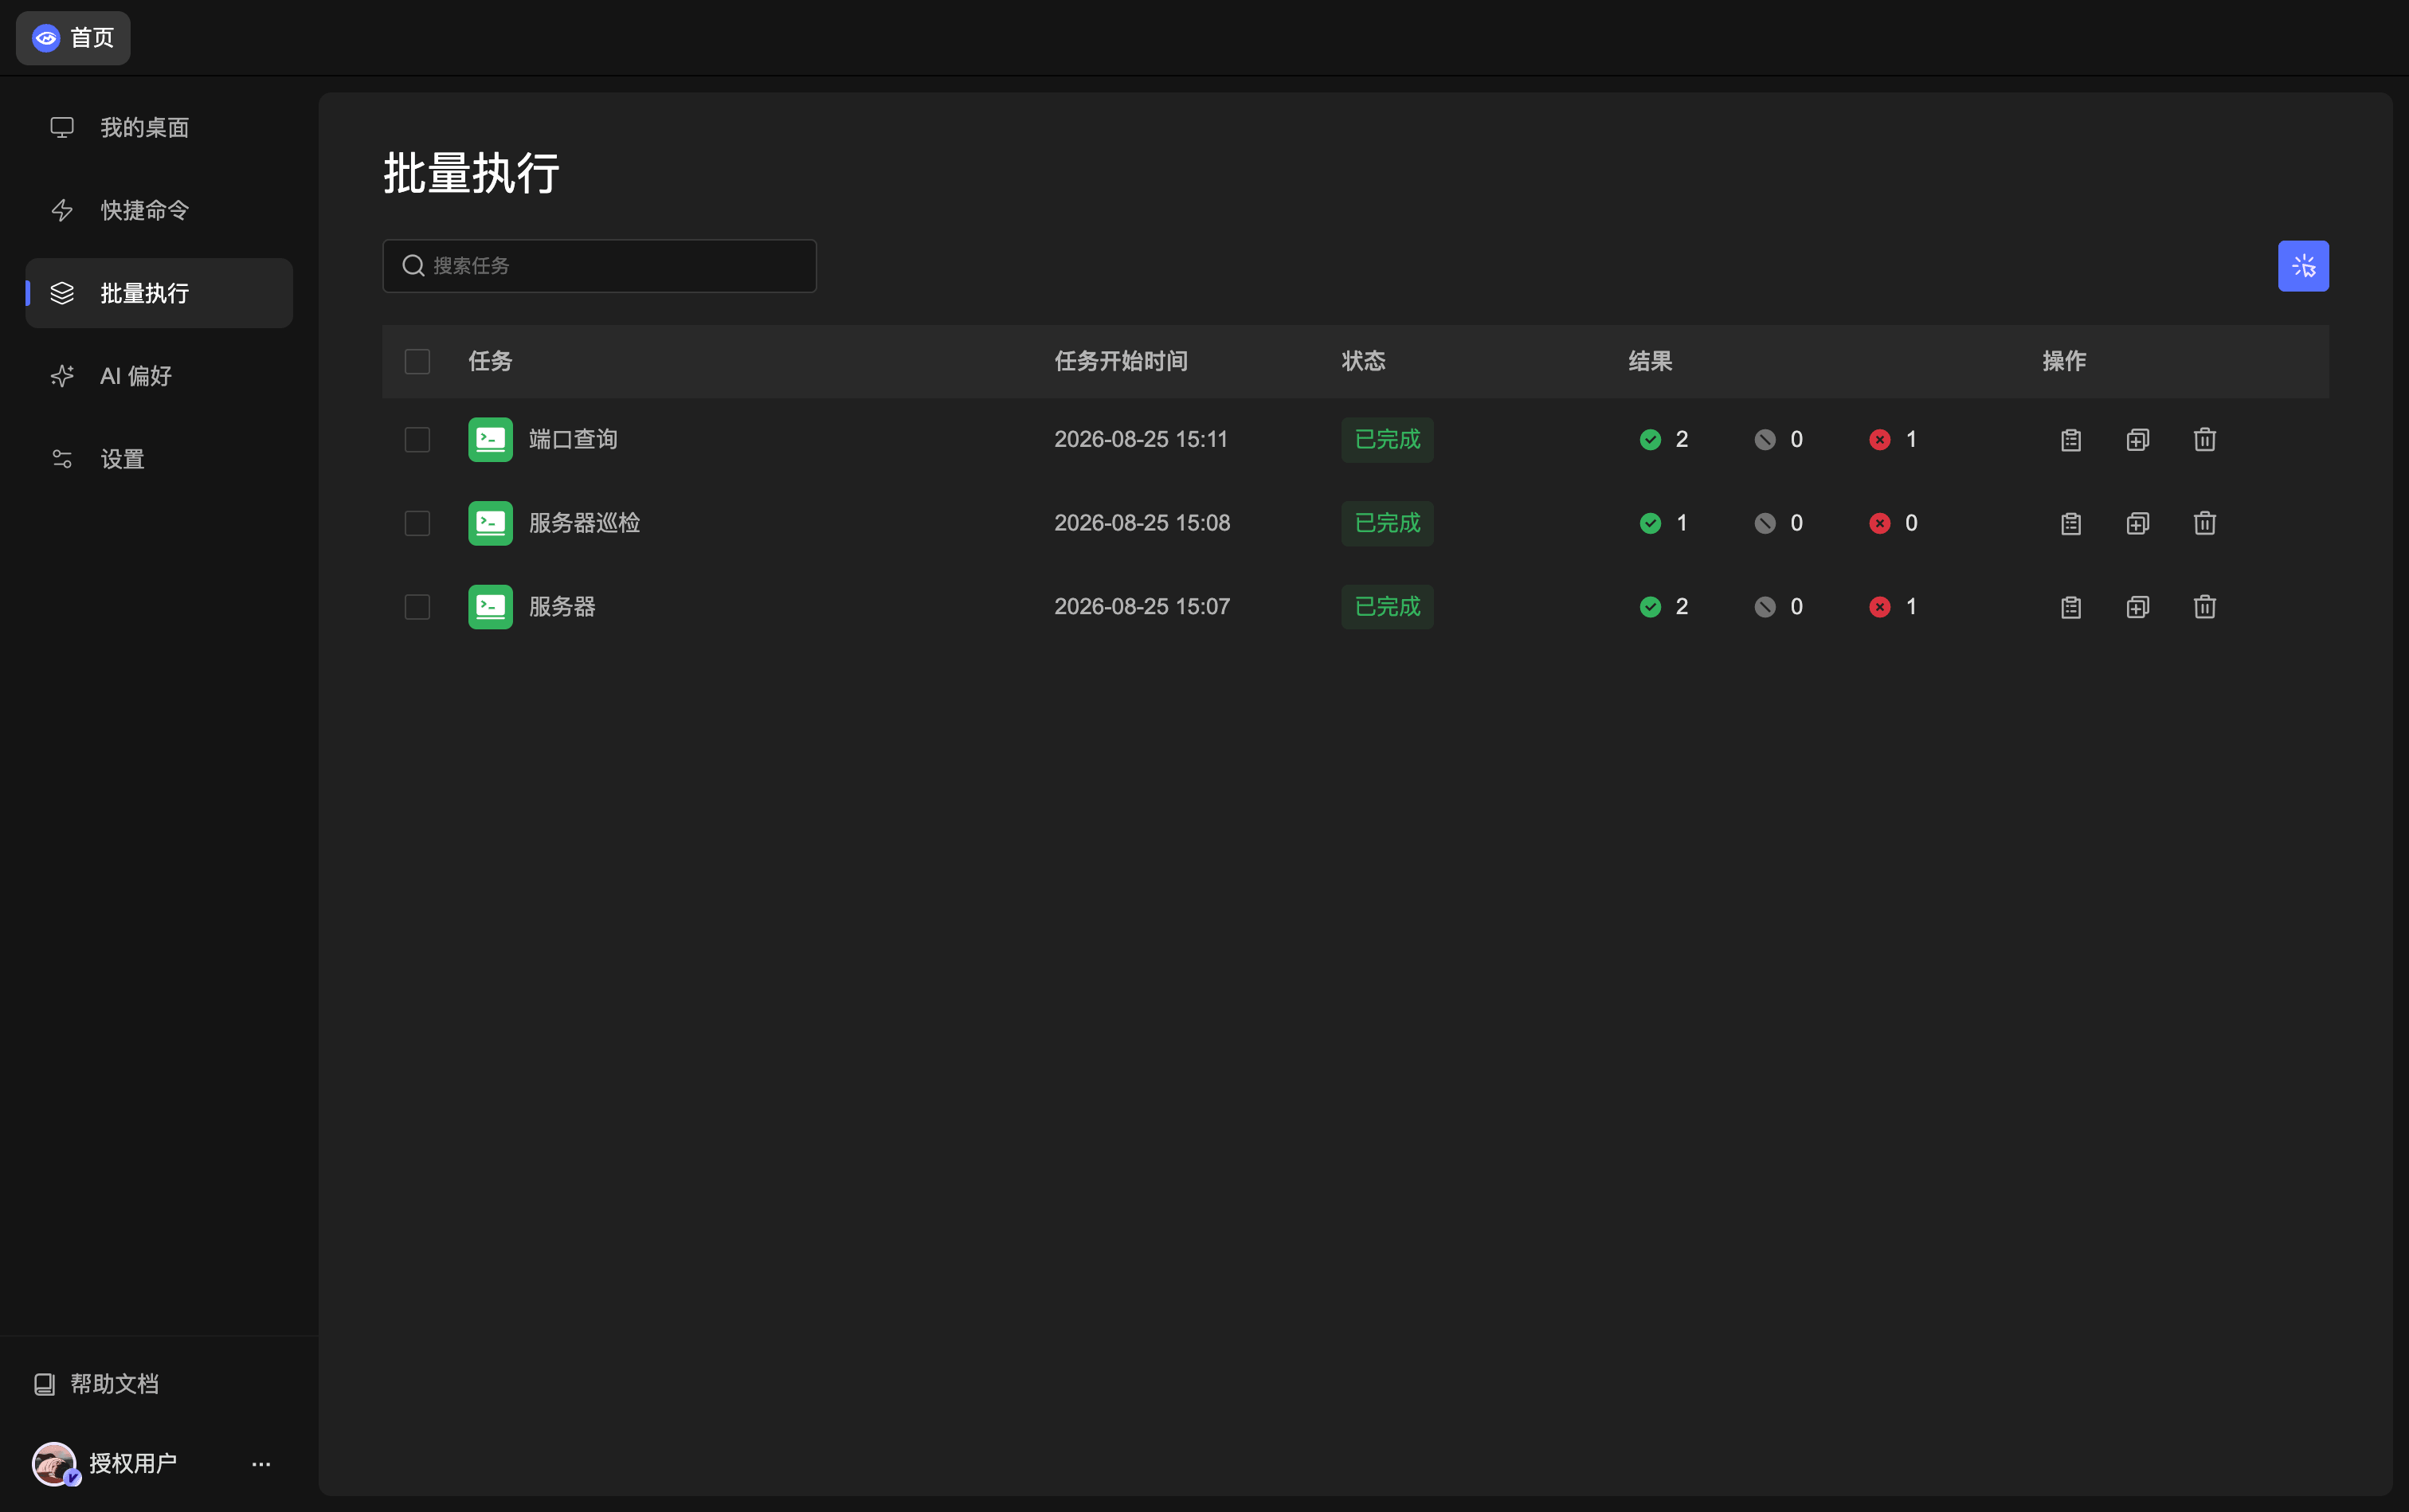Click the start time 2026-08-25 15:07
Viewport: 2409px width, 1512px height.
(1142, 607)
